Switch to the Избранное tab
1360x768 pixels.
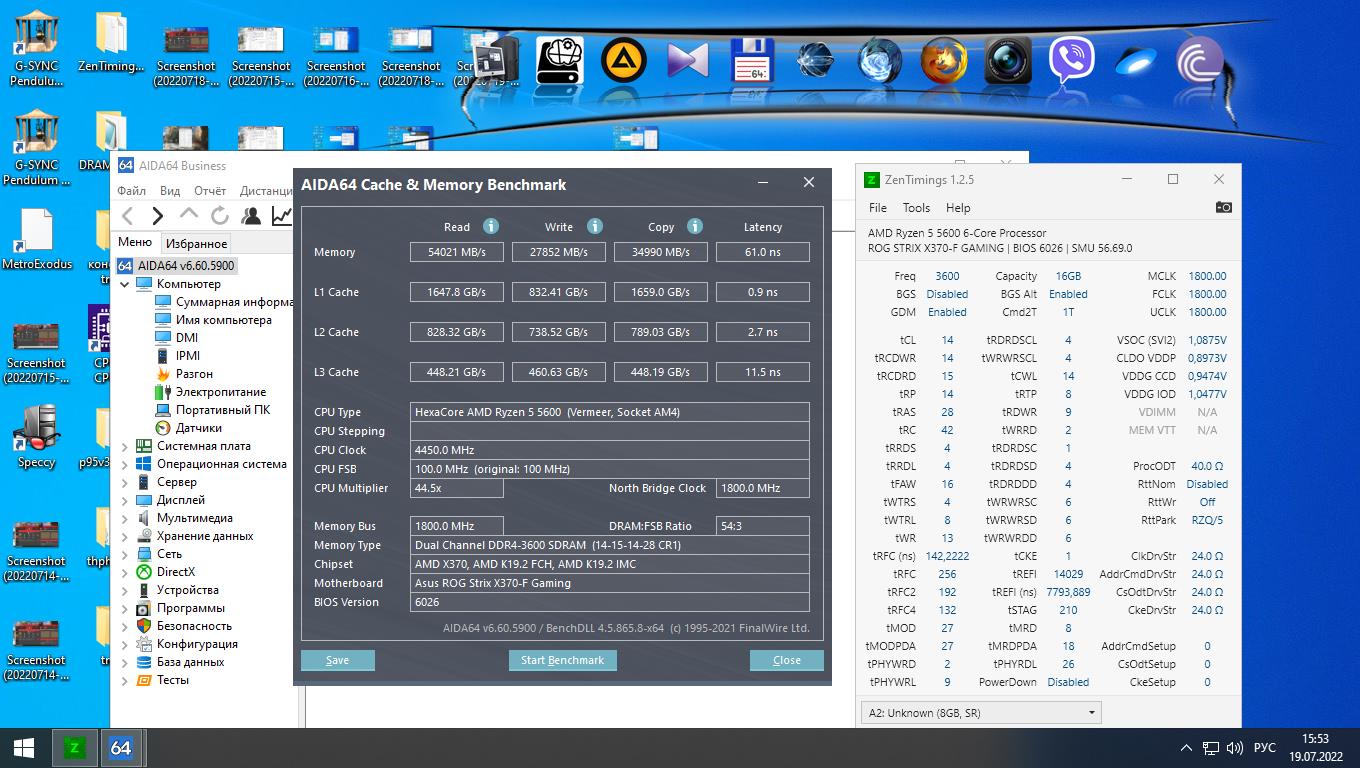(x=196, y=243)
